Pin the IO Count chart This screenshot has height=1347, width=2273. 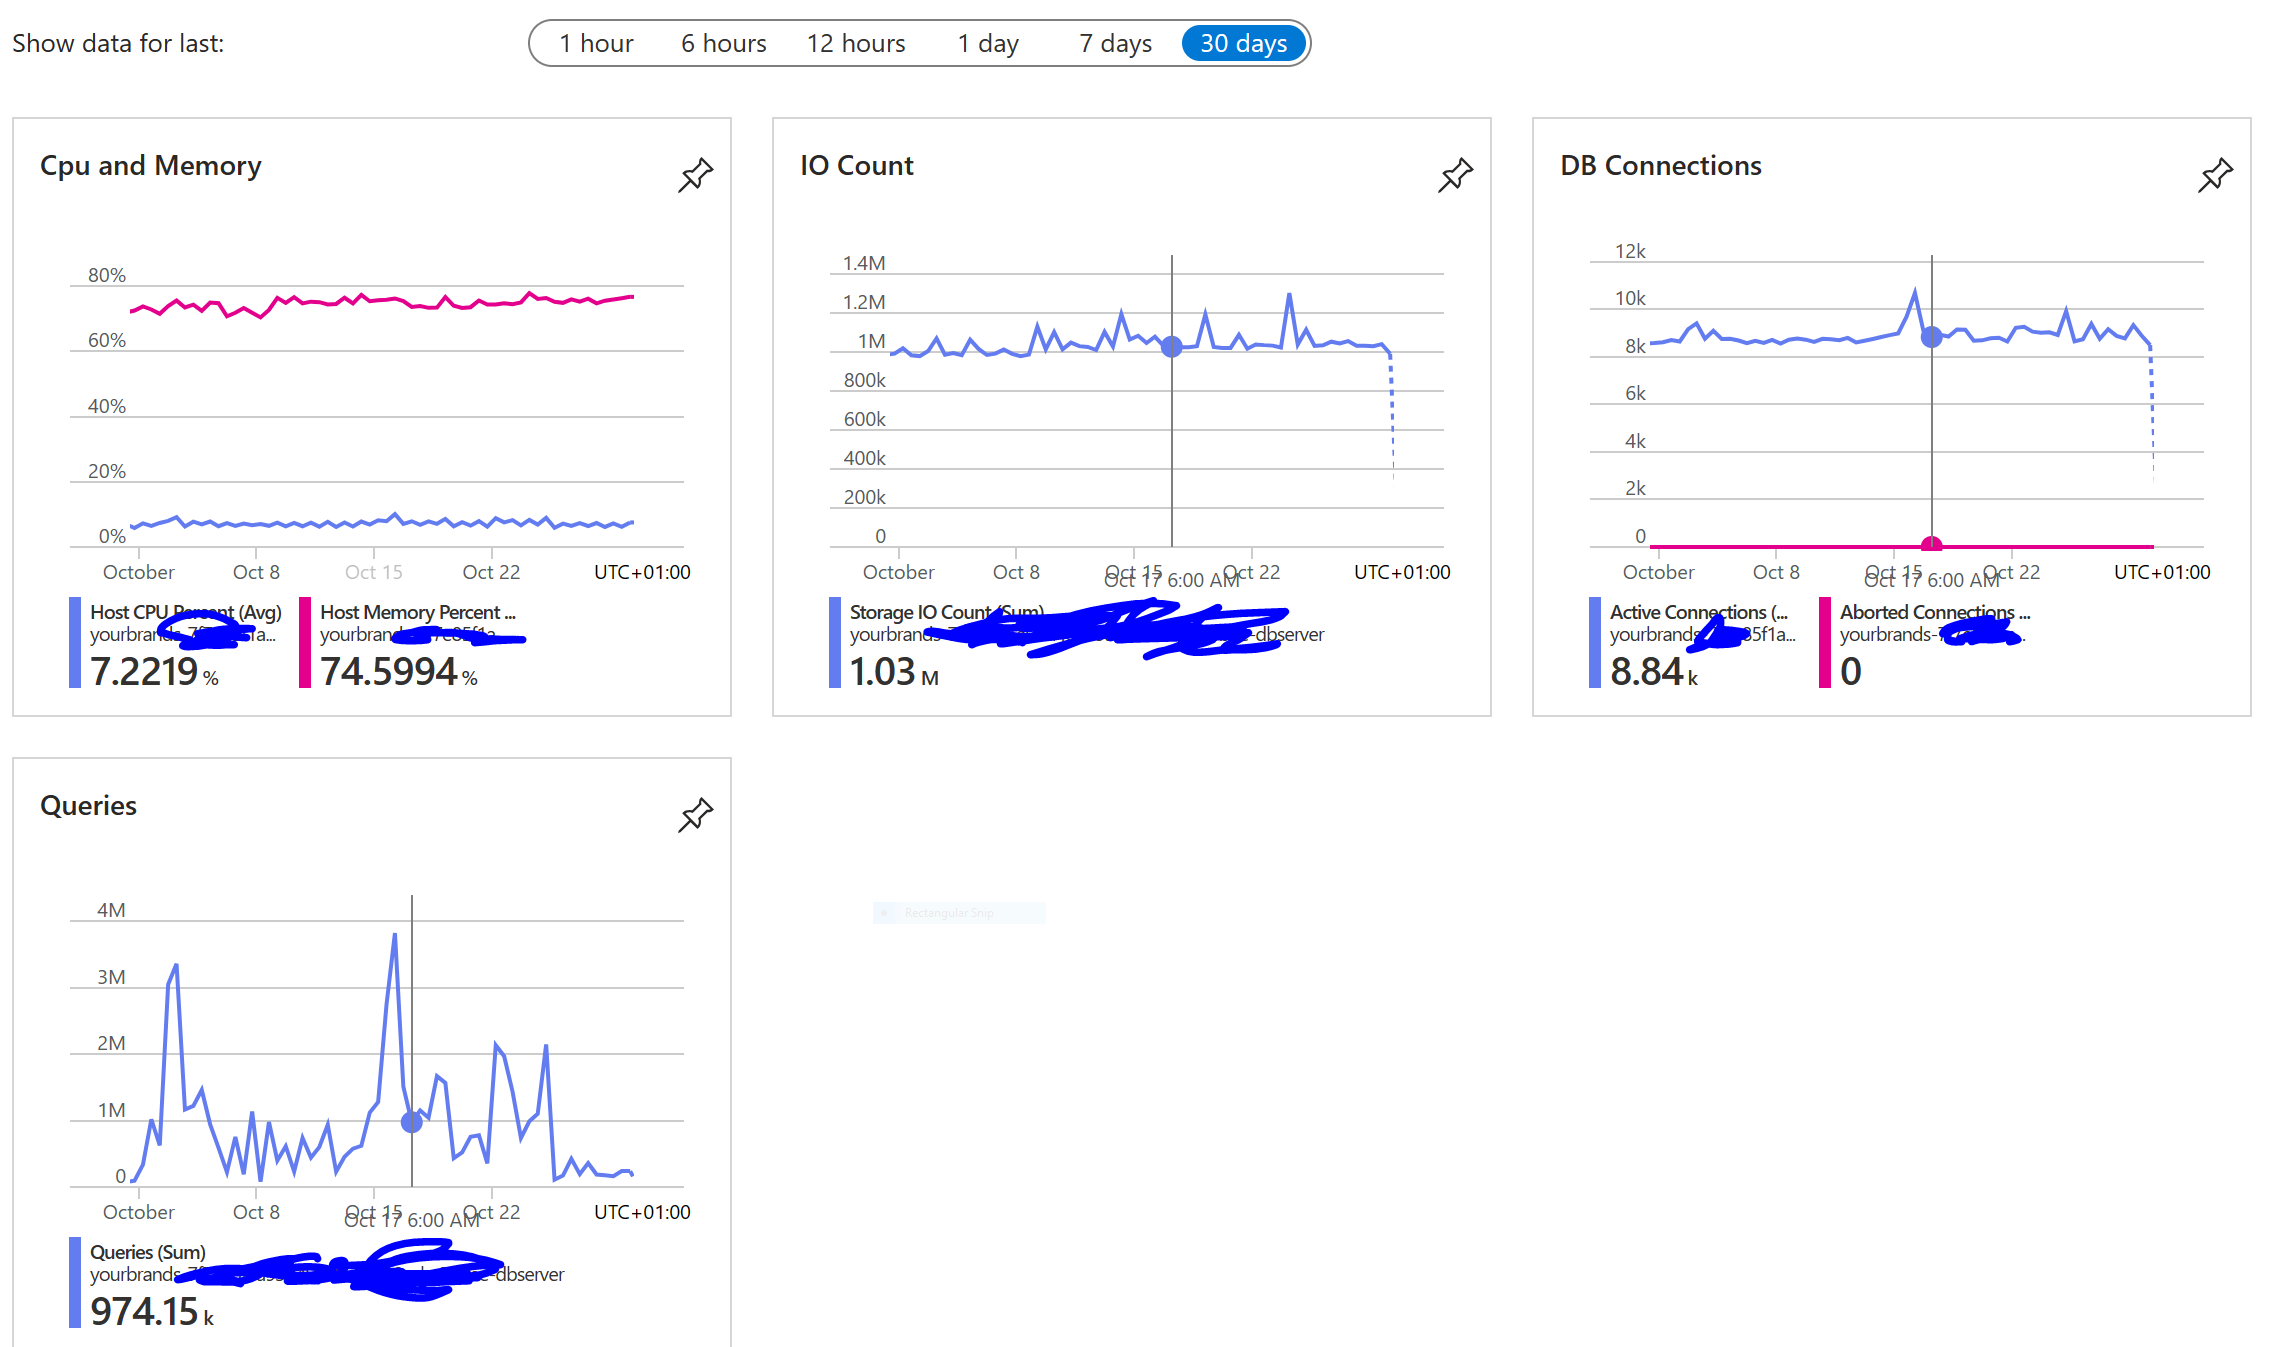(1455, 175)
